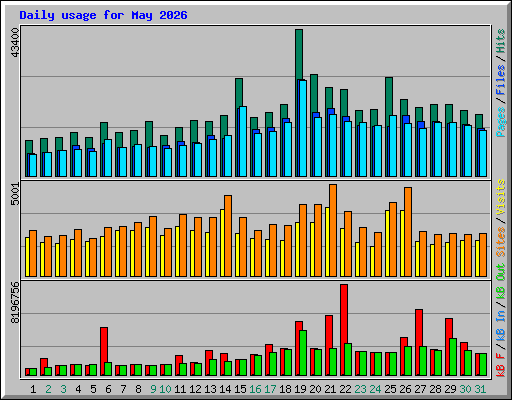Click day 20 on the x-axis
Screen dimensions: 512x400
[x=315, y=389]
